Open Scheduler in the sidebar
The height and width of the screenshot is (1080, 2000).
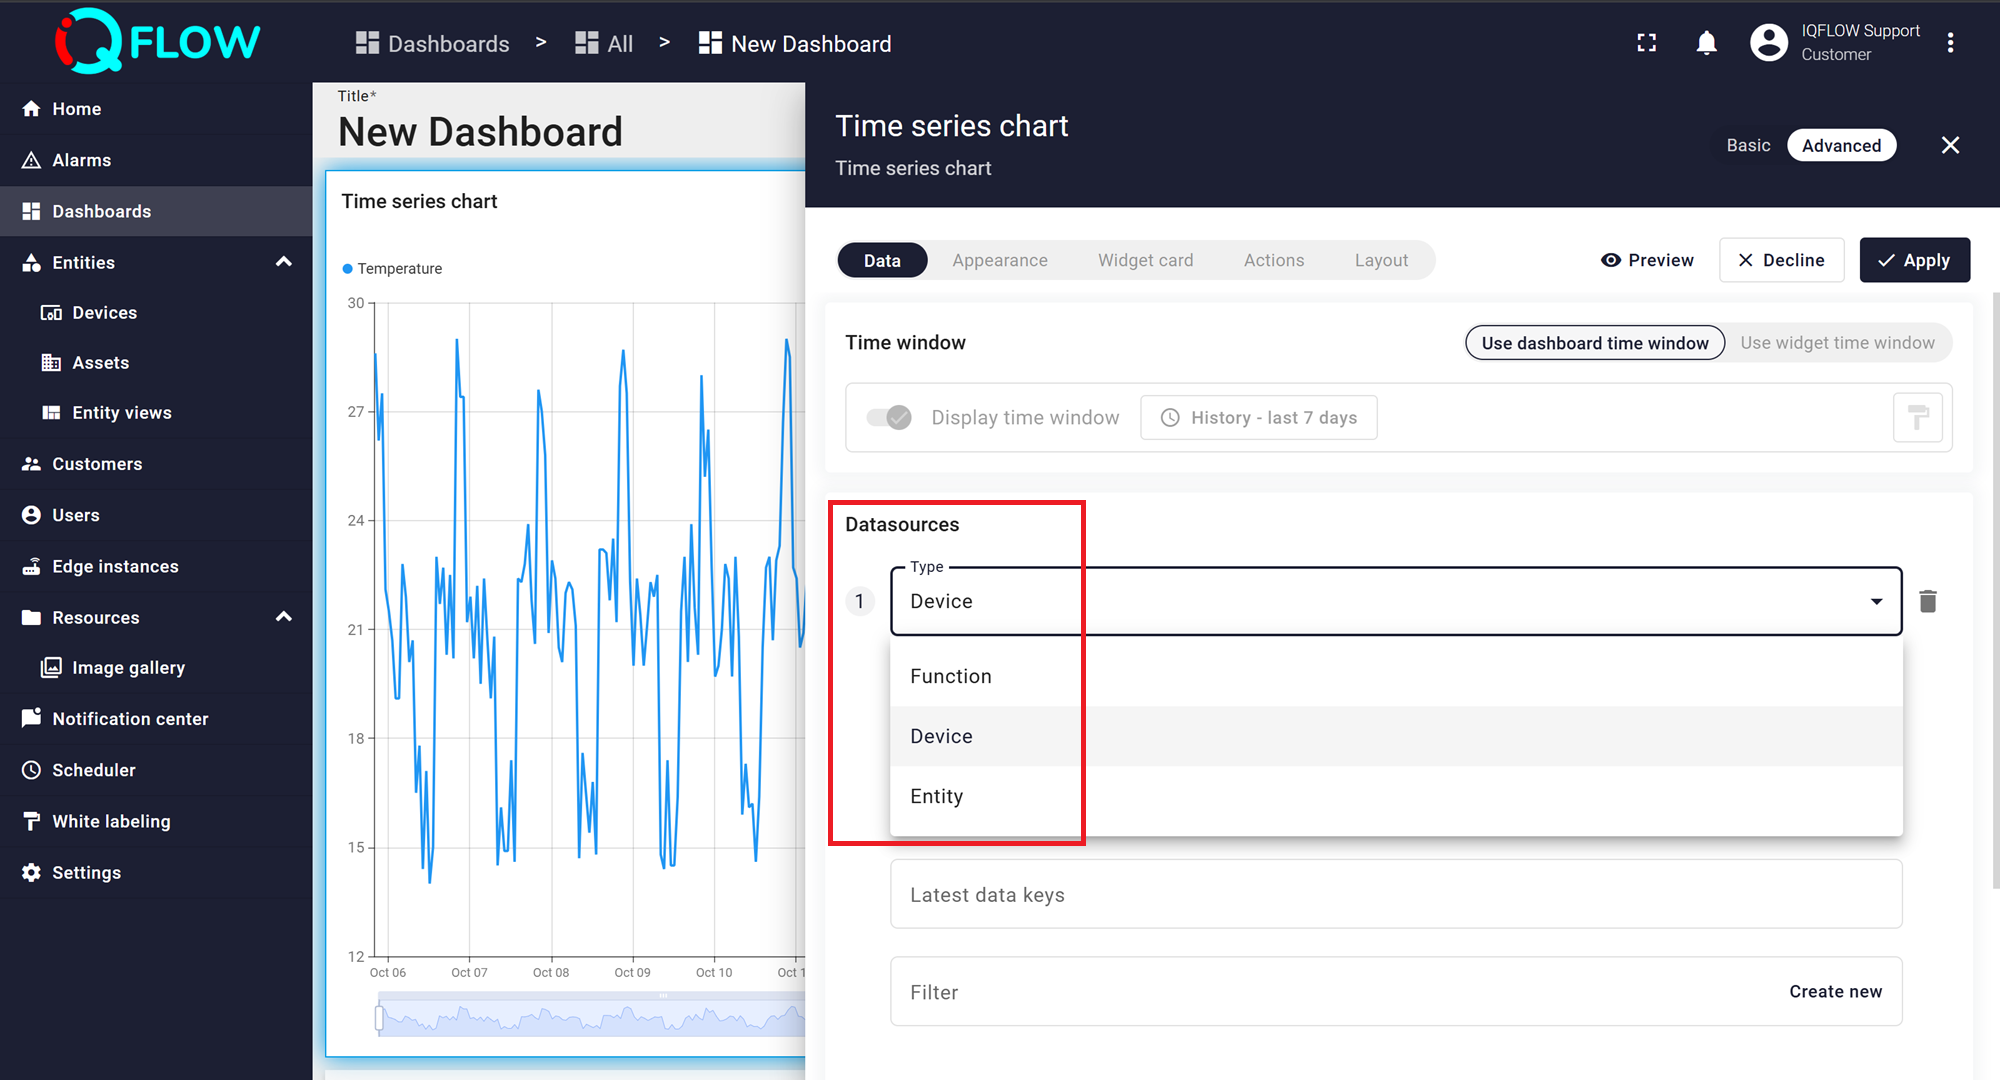pos(93,770)
